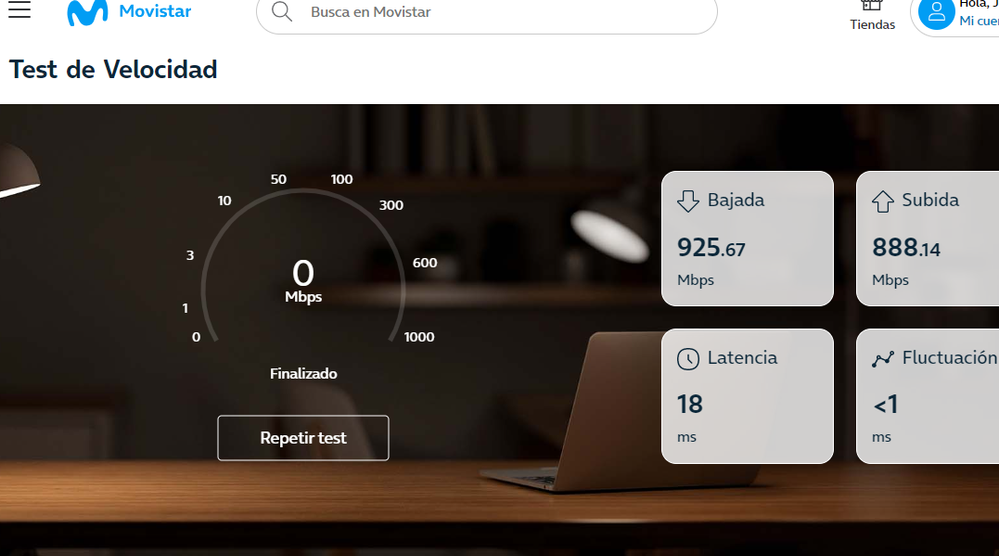Open the Tiendas store icon

(872, 6)
